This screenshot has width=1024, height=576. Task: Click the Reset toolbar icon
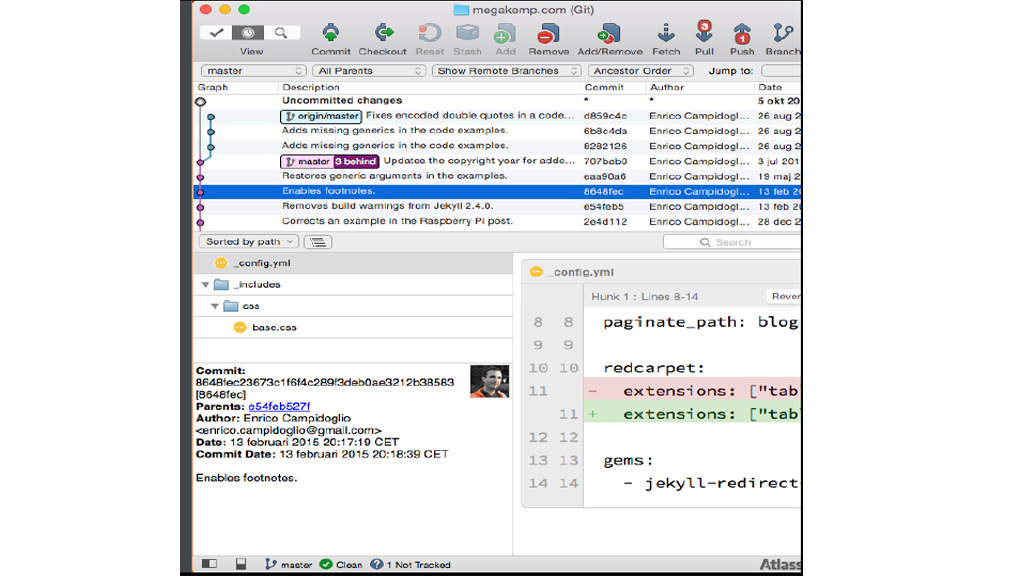click(429, 33)
